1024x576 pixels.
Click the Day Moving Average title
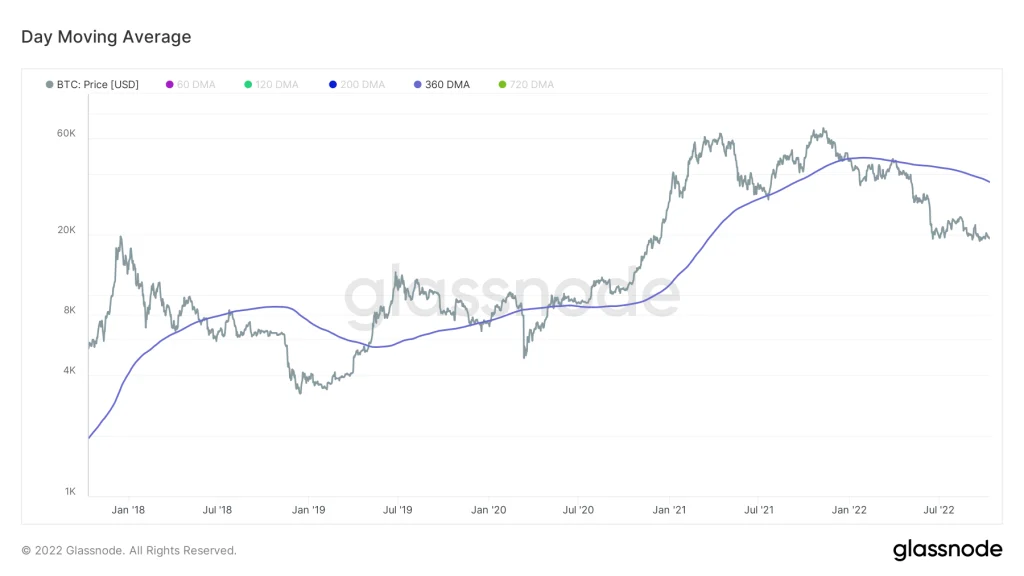106,37
